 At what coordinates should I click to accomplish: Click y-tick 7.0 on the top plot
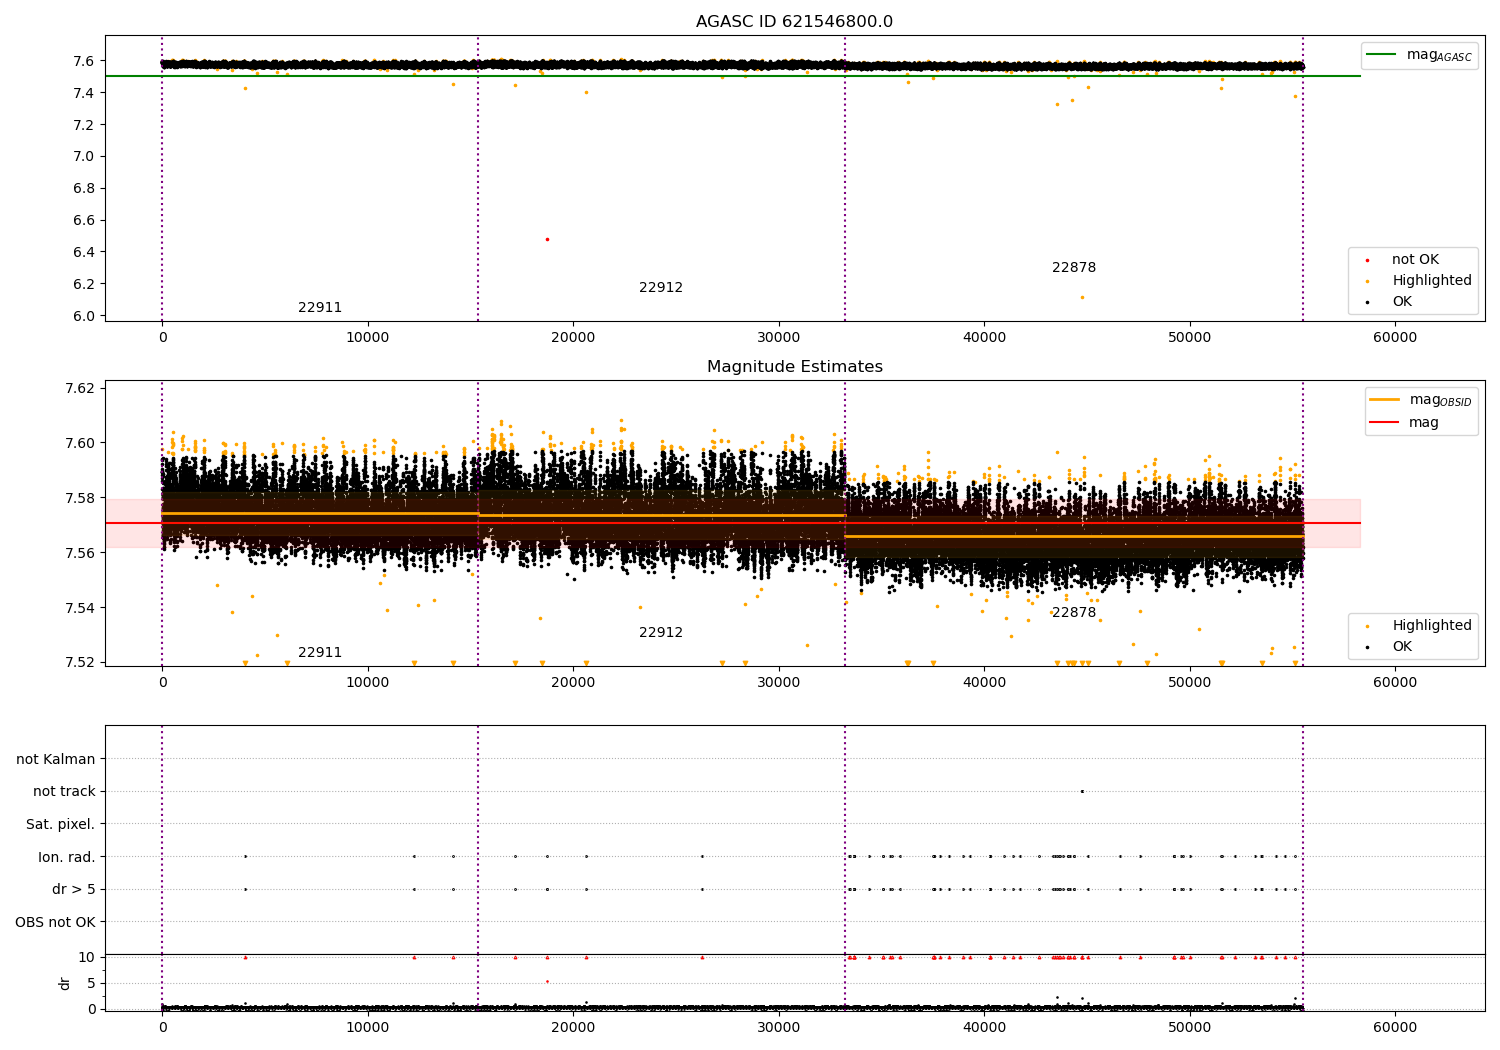(84, 156)
